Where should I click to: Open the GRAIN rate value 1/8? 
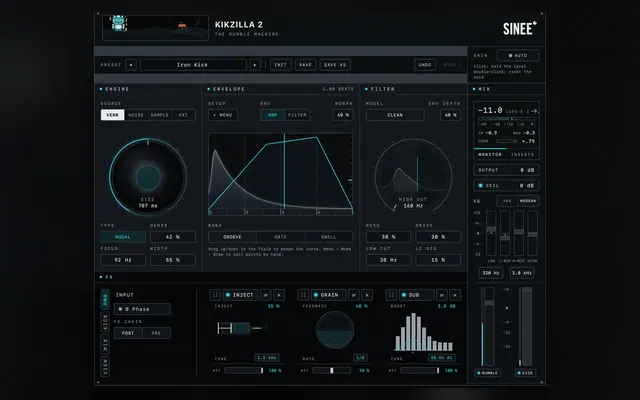360,358
